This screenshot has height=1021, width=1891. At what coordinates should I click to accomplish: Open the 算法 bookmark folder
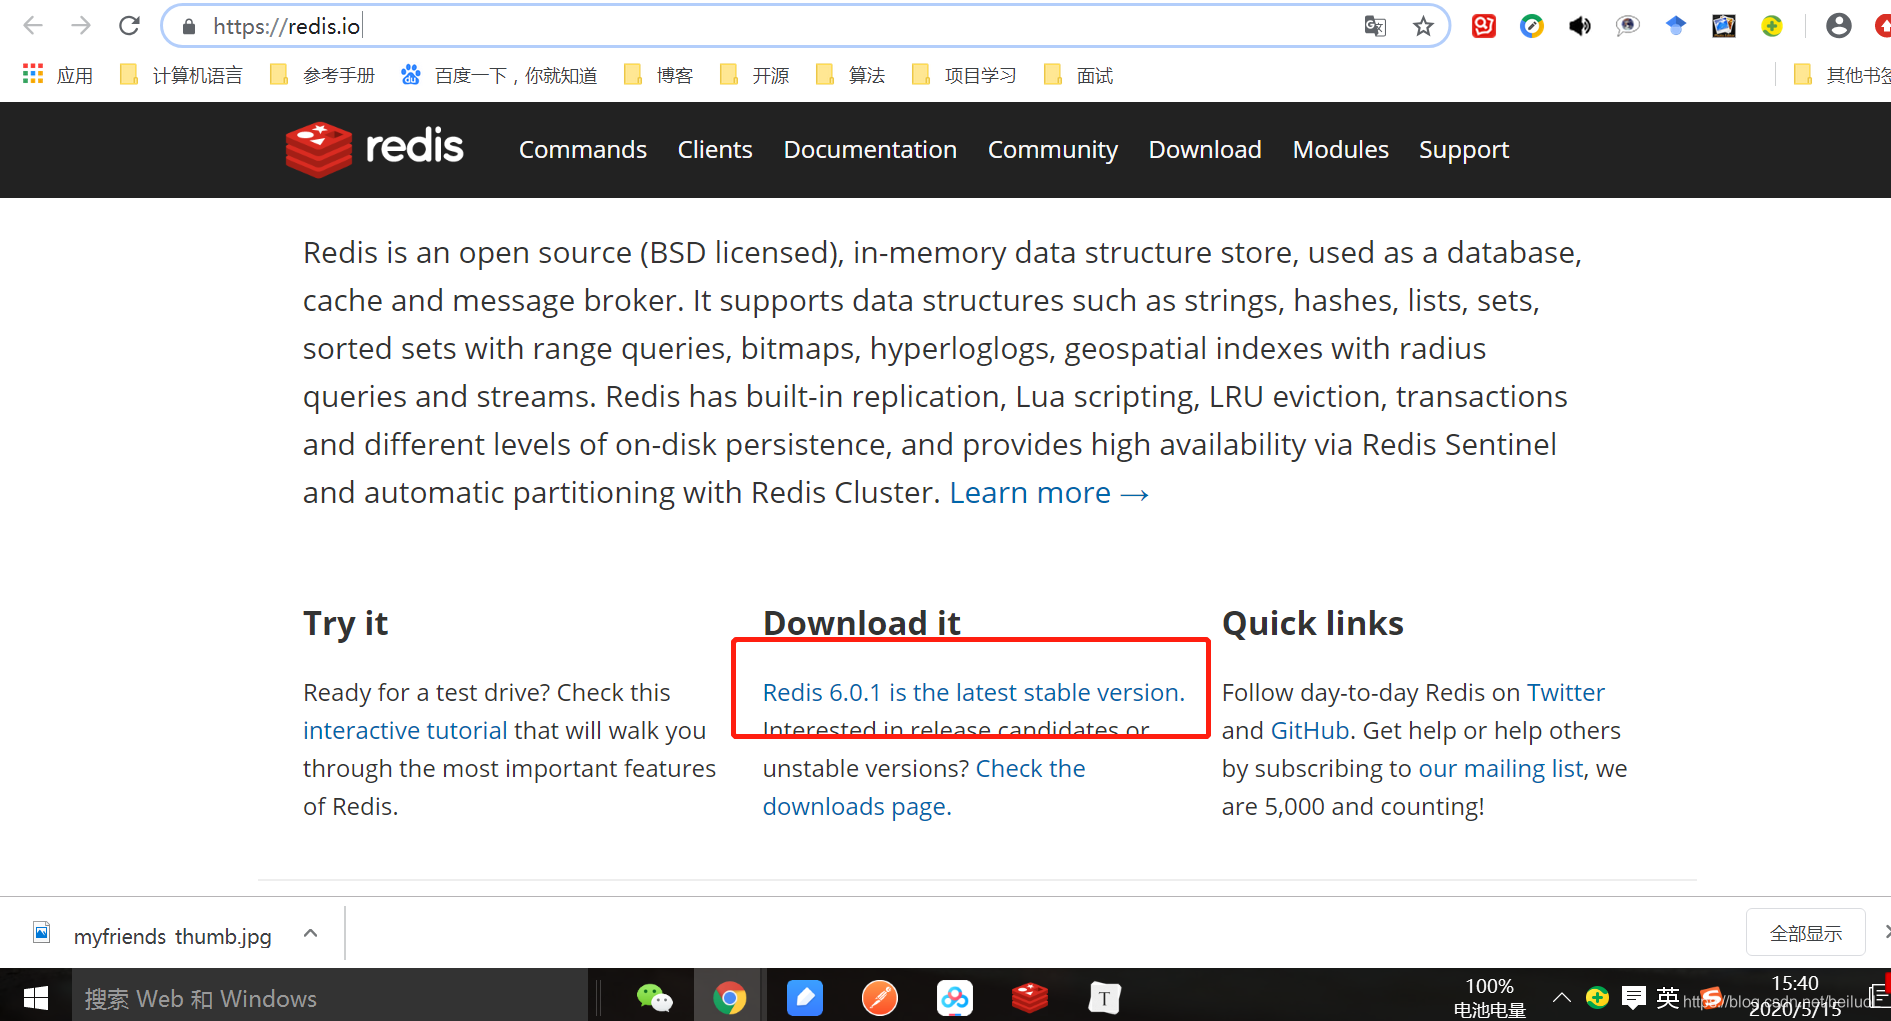pyautogui.click(x=851, y=75)
